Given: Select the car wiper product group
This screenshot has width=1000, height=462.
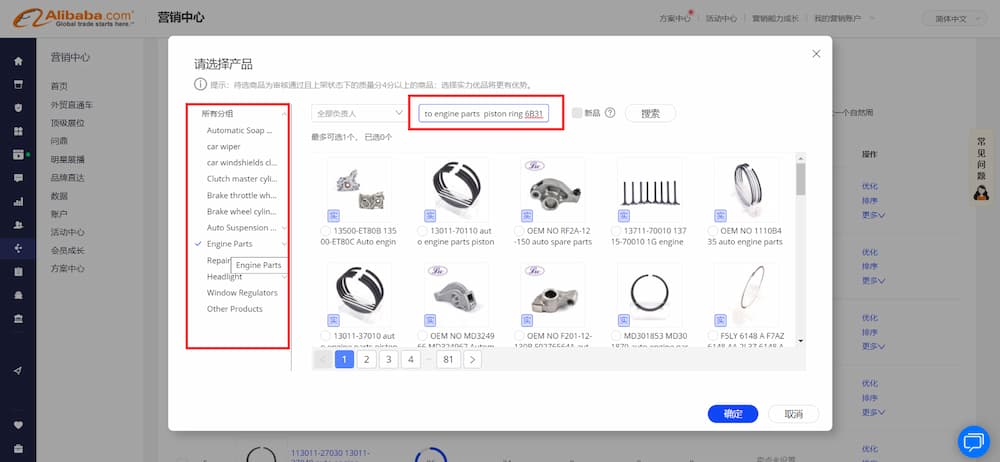Looking at the screenshot, I should [x=224, y=147].
